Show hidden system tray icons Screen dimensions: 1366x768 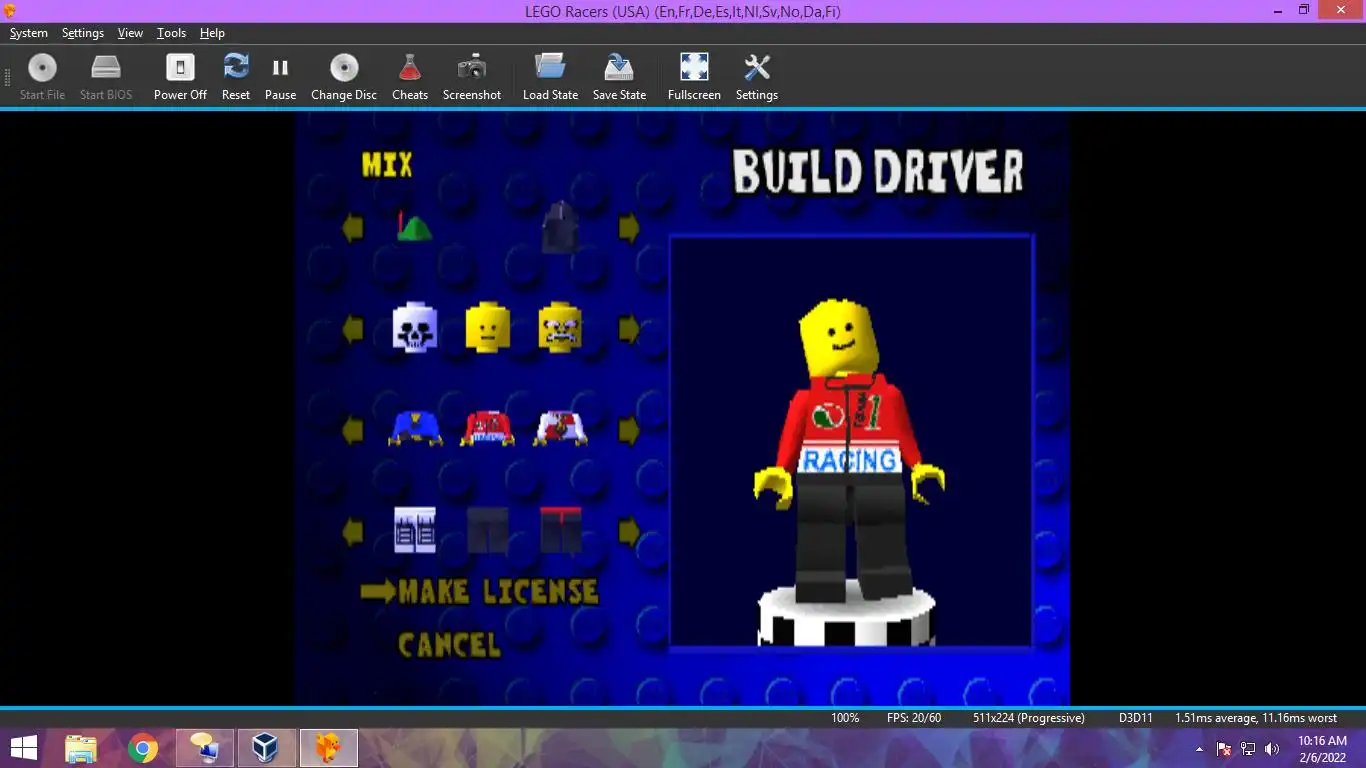(x=1199, y=749)
